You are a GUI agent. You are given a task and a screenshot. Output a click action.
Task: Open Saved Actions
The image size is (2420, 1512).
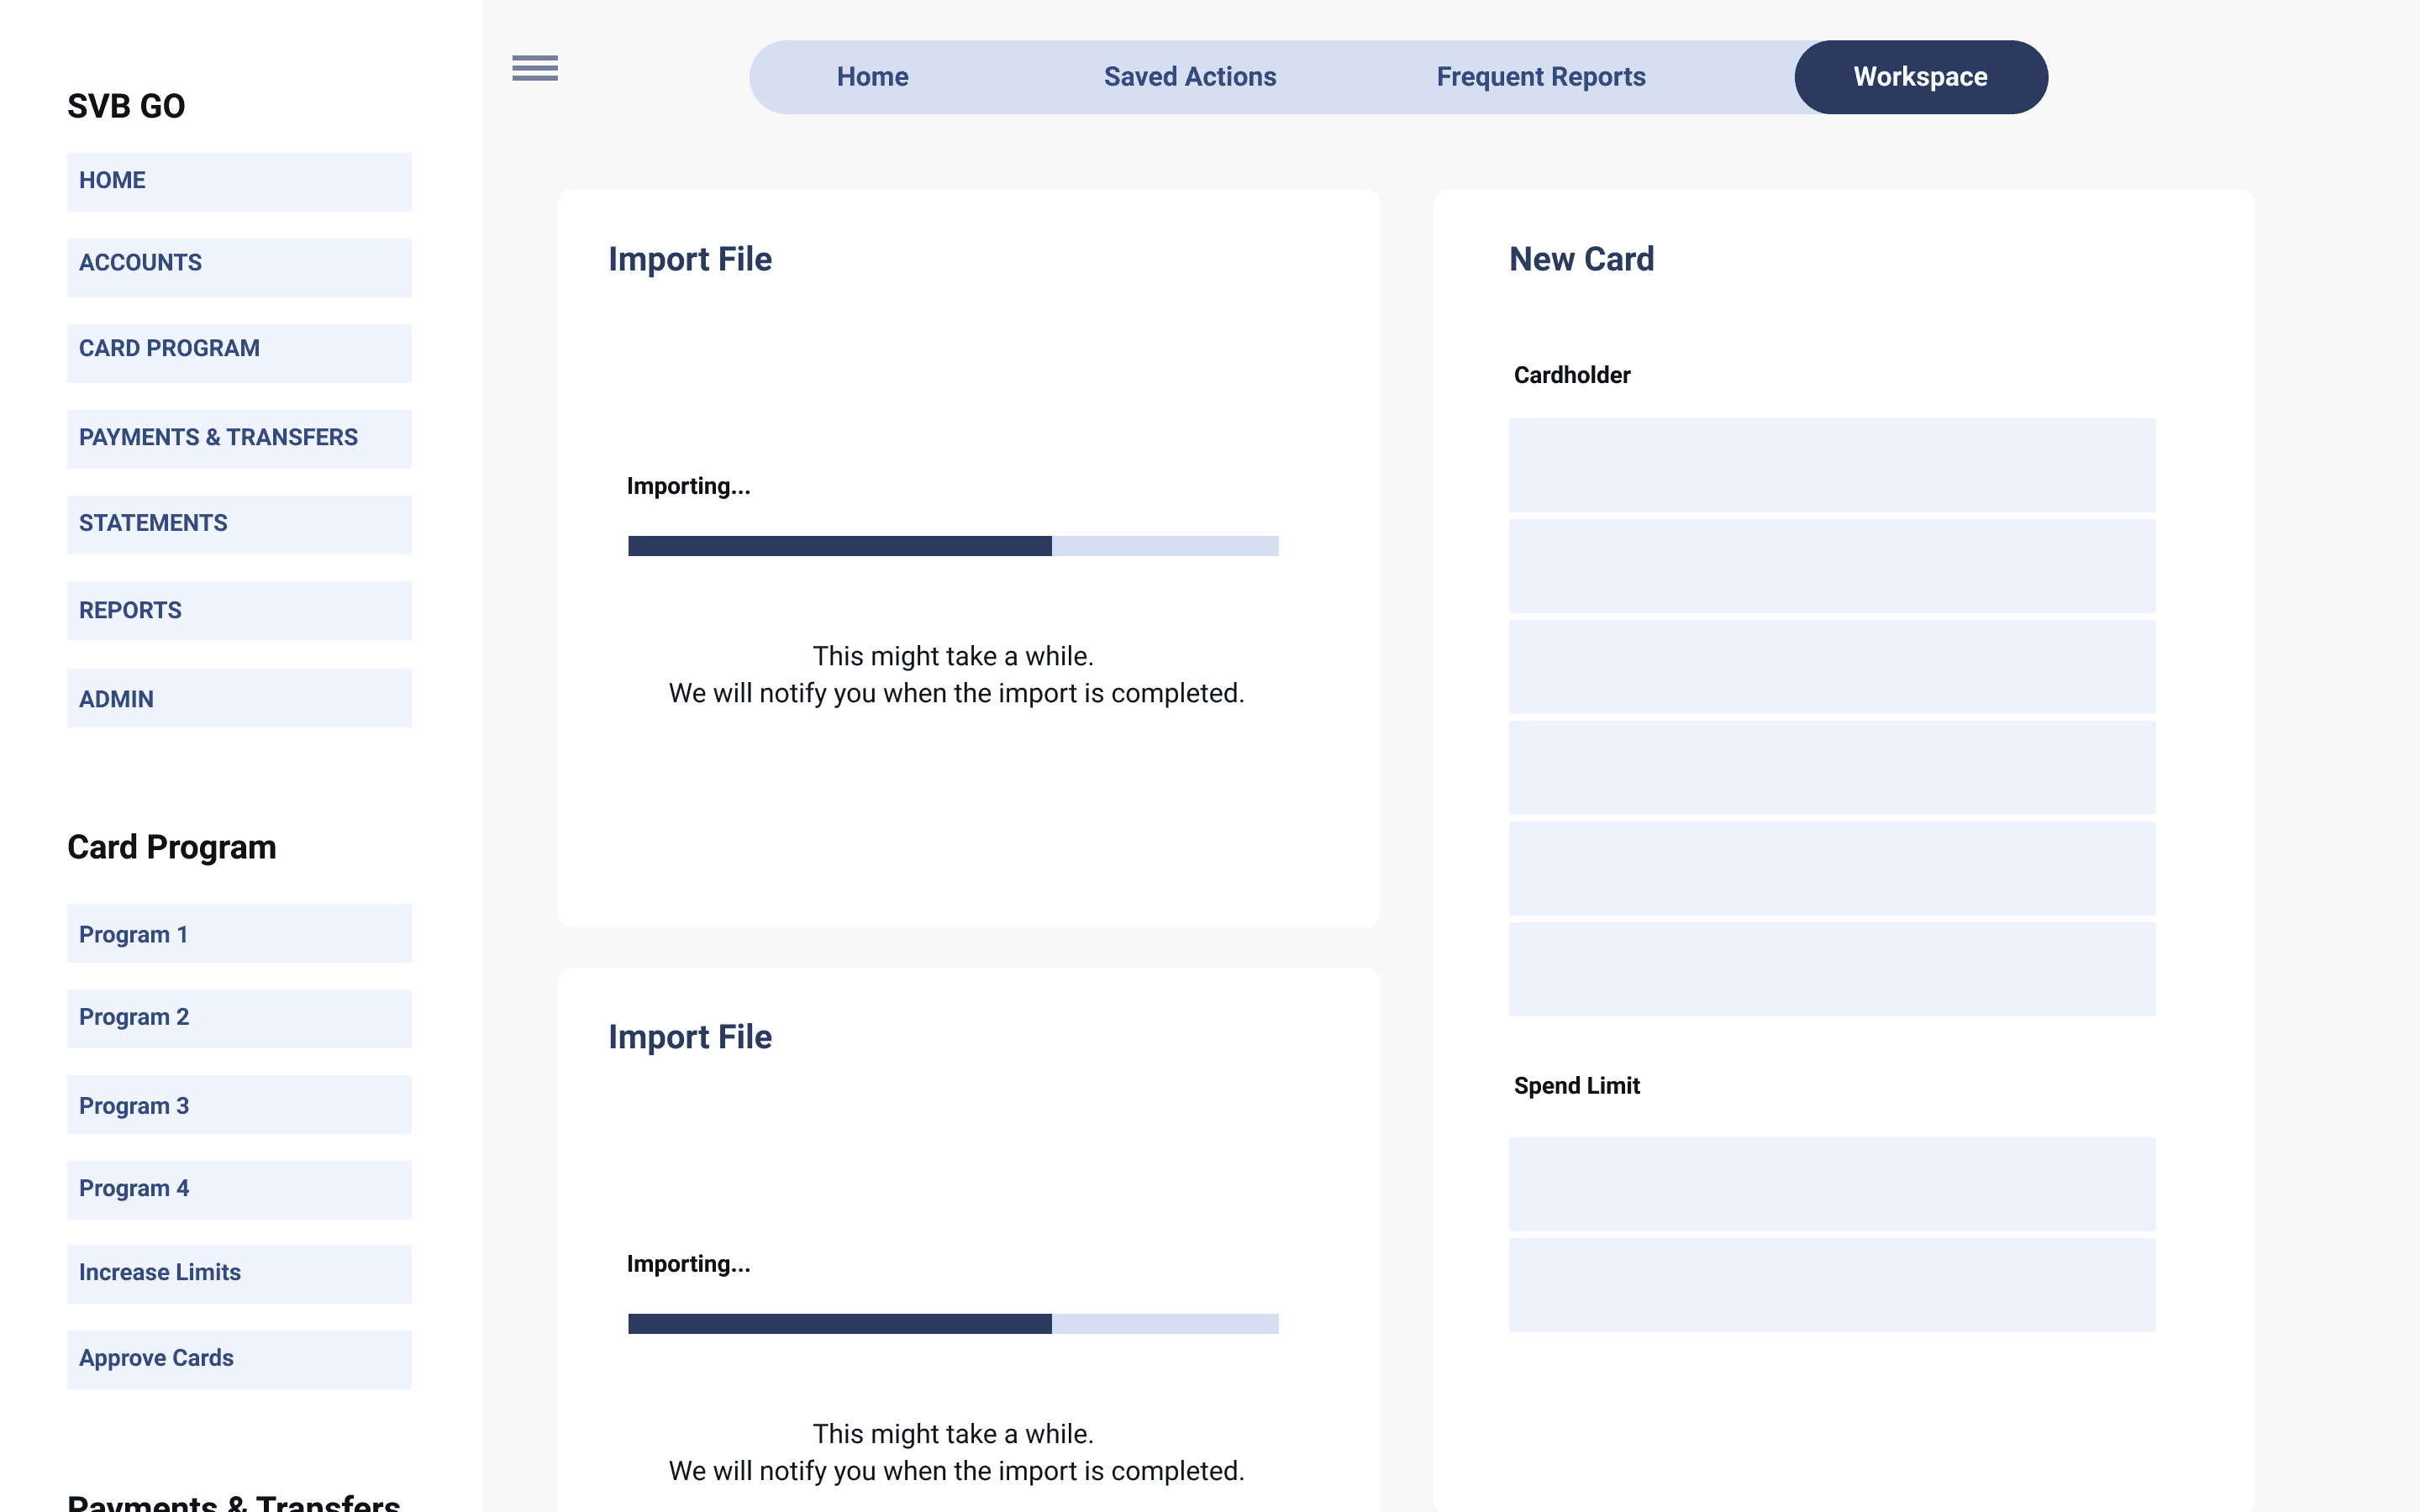pyautogui.click(x=1189, y=76)
